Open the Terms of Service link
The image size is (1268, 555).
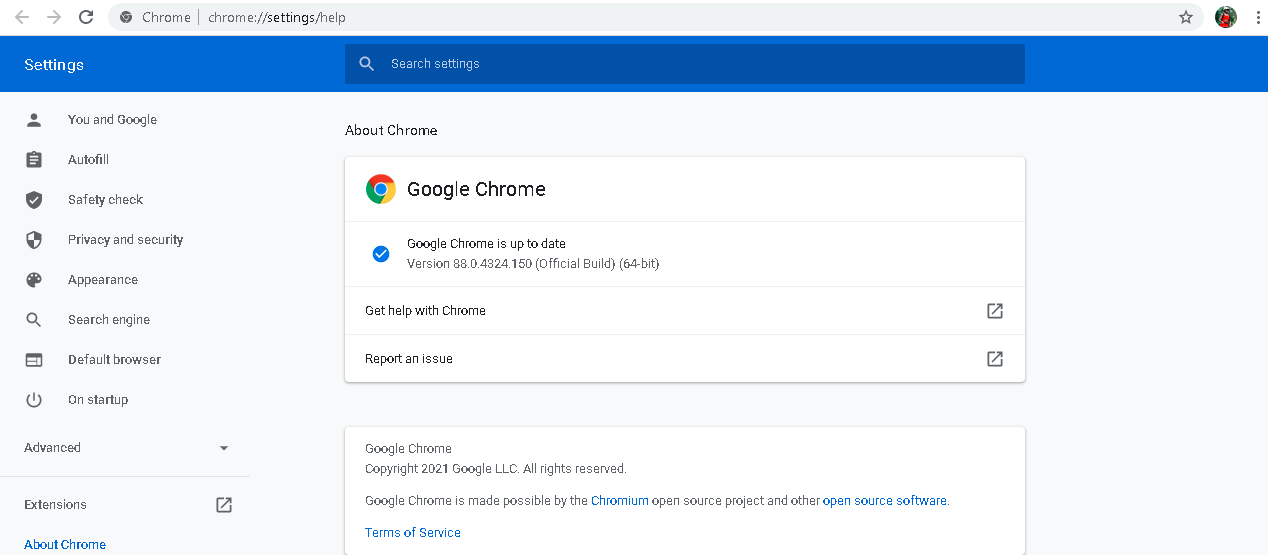coord(413,533)
